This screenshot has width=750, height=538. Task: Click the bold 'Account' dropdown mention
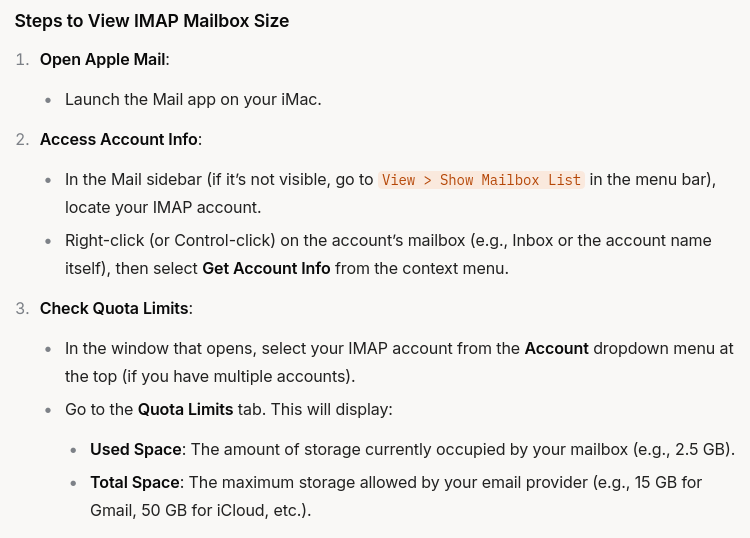coord(556,348)
